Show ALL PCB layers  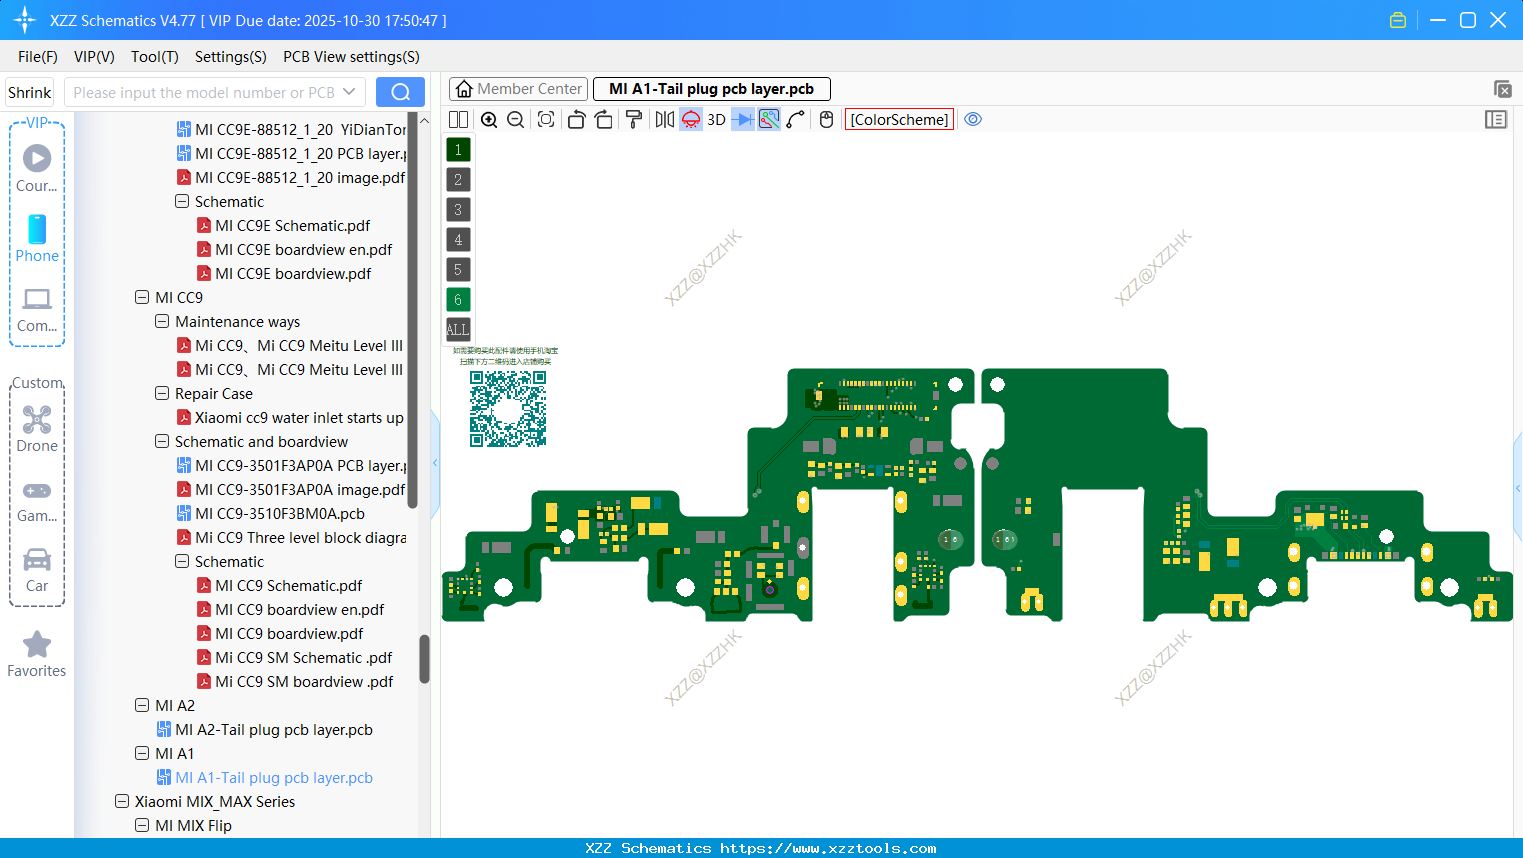pos(457,329)
